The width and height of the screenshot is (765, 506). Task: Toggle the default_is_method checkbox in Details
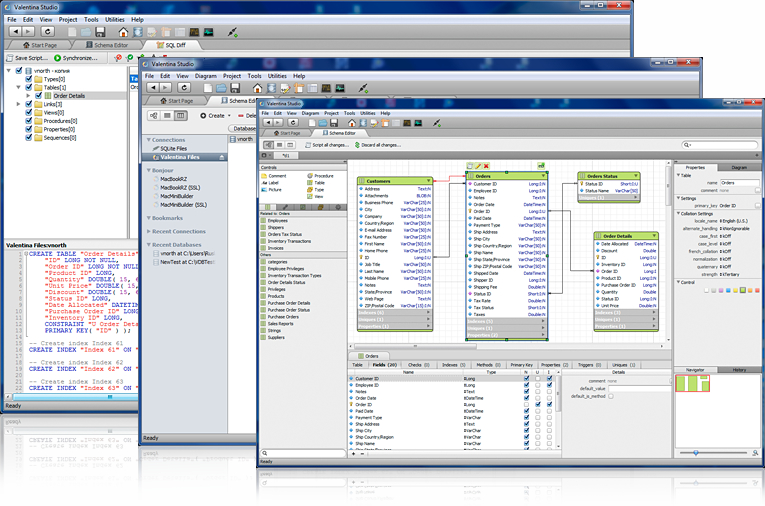pos(611,396)
